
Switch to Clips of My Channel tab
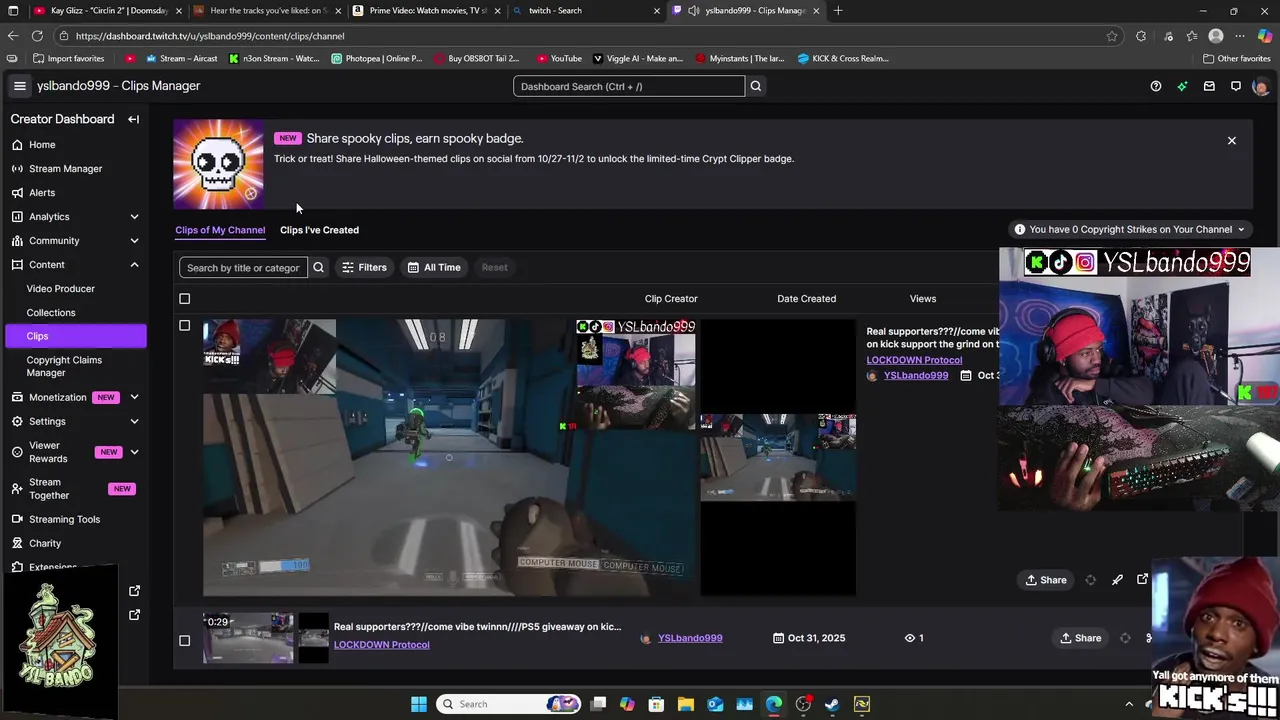220,230
